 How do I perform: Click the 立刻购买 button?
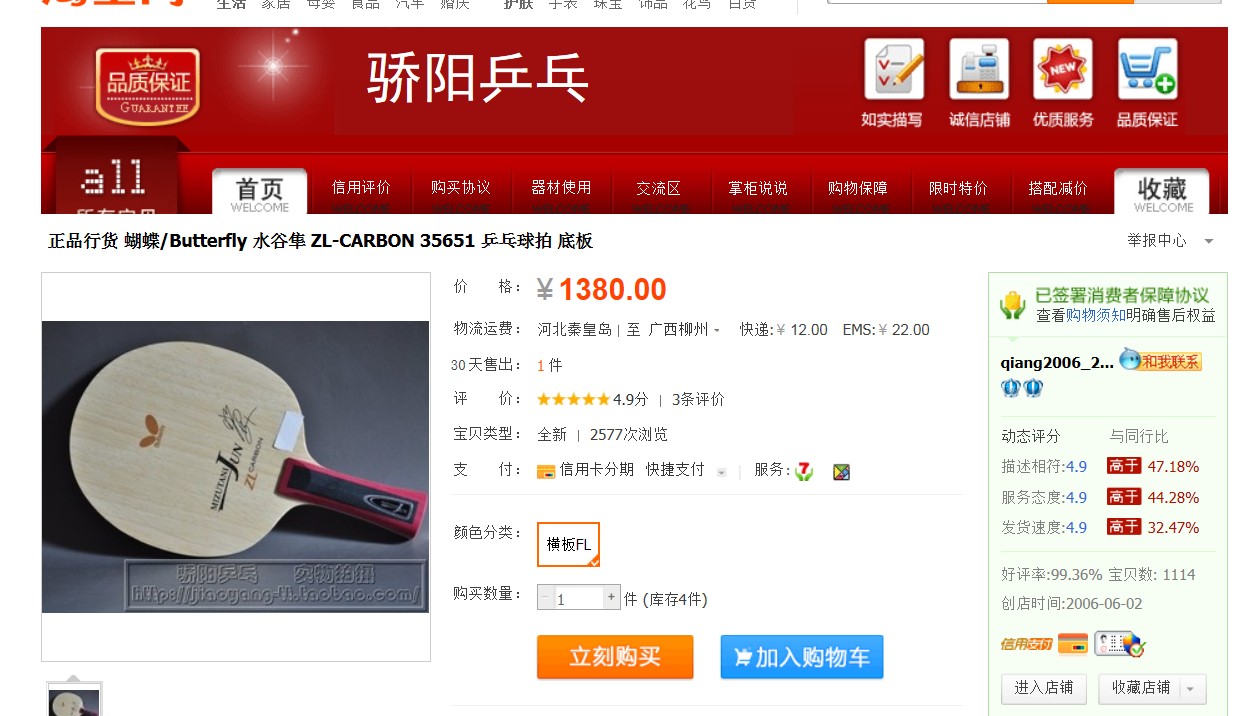click(615, 657)
